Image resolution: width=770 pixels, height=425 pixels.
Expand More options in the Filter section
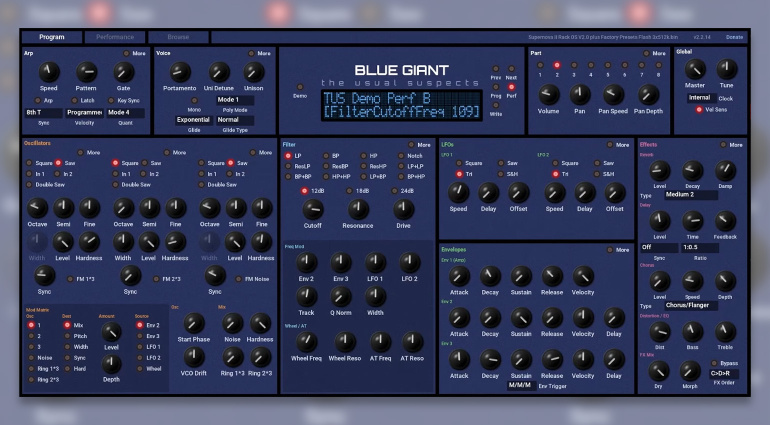[x=411, y=144]
